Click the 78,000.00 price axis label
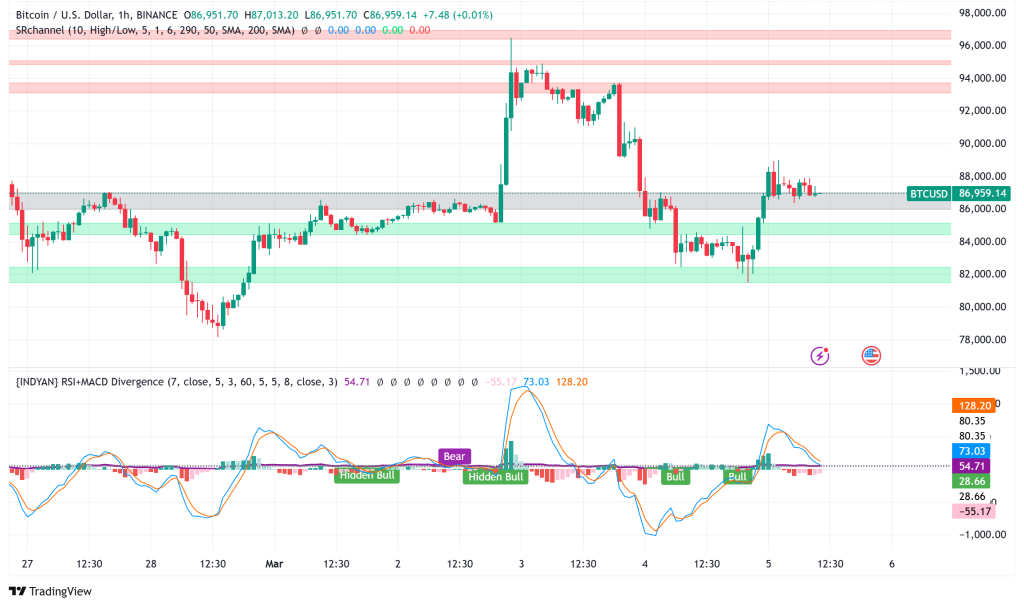 click(982, 339)
